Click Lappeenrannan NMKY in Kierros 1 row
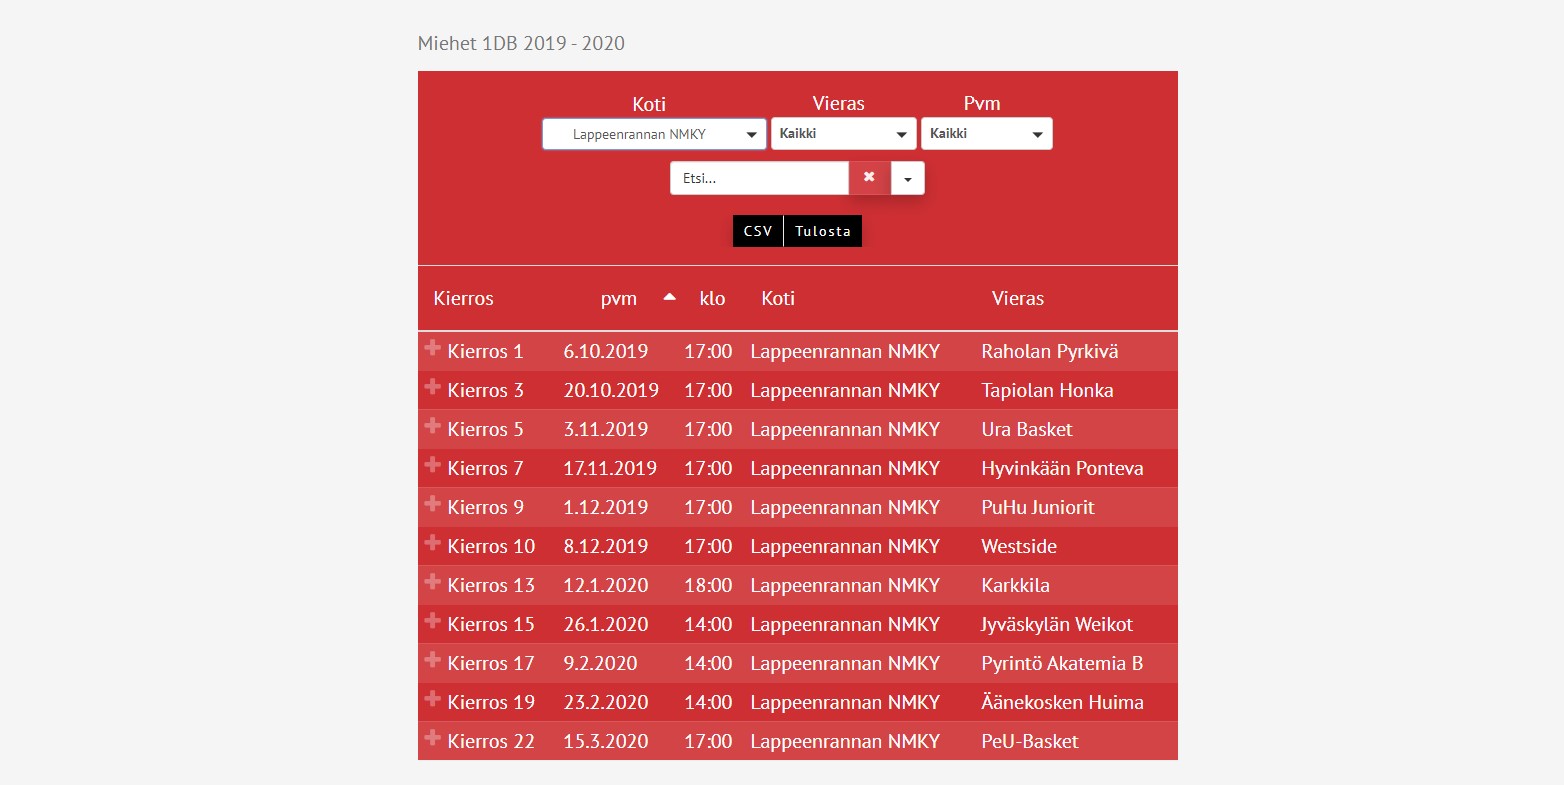This screenshot has height=785, width=1564. click(845, 352)
